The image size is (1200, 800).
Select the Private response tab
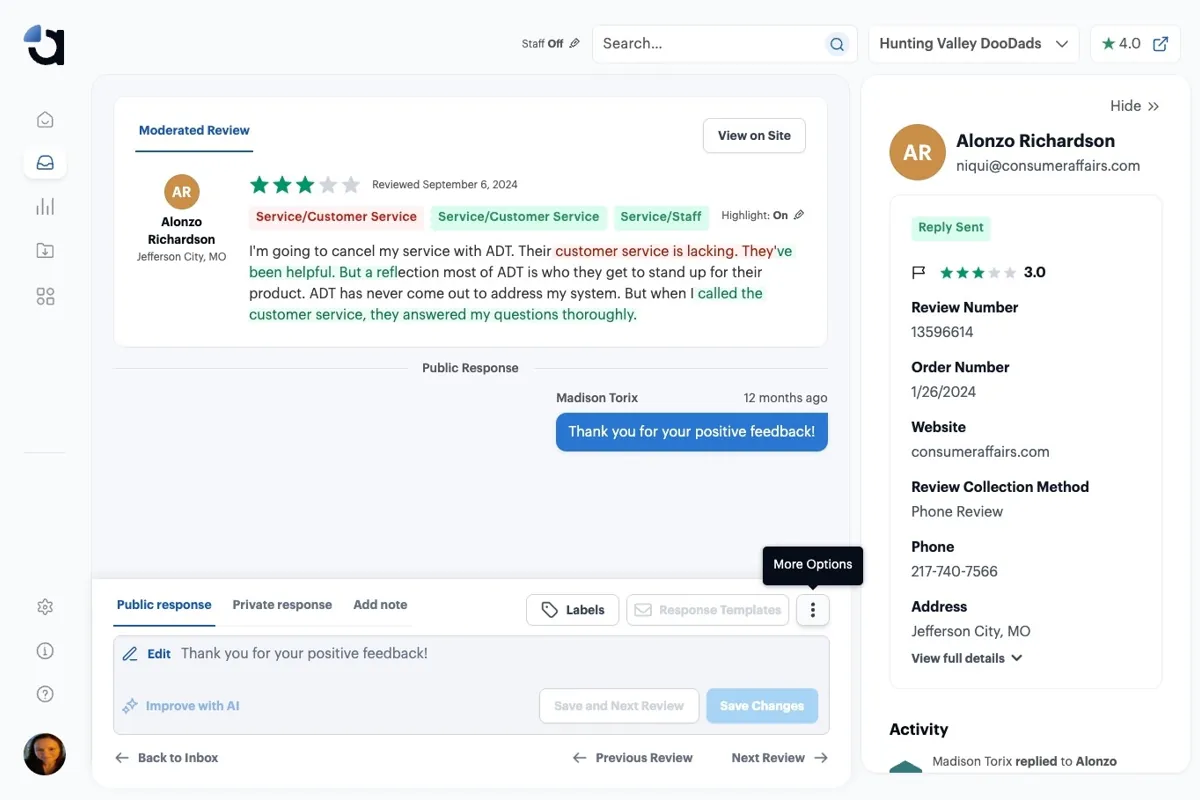click(282, 605)
